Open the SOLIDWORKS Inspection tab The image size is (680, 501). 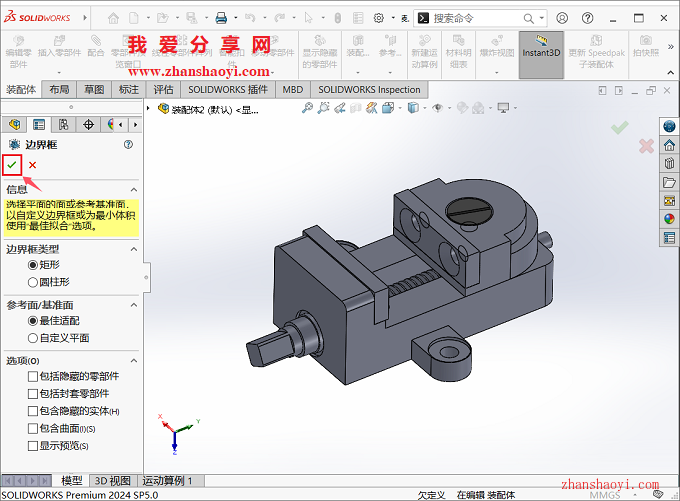pyautogui.click(x=370, y=89)
